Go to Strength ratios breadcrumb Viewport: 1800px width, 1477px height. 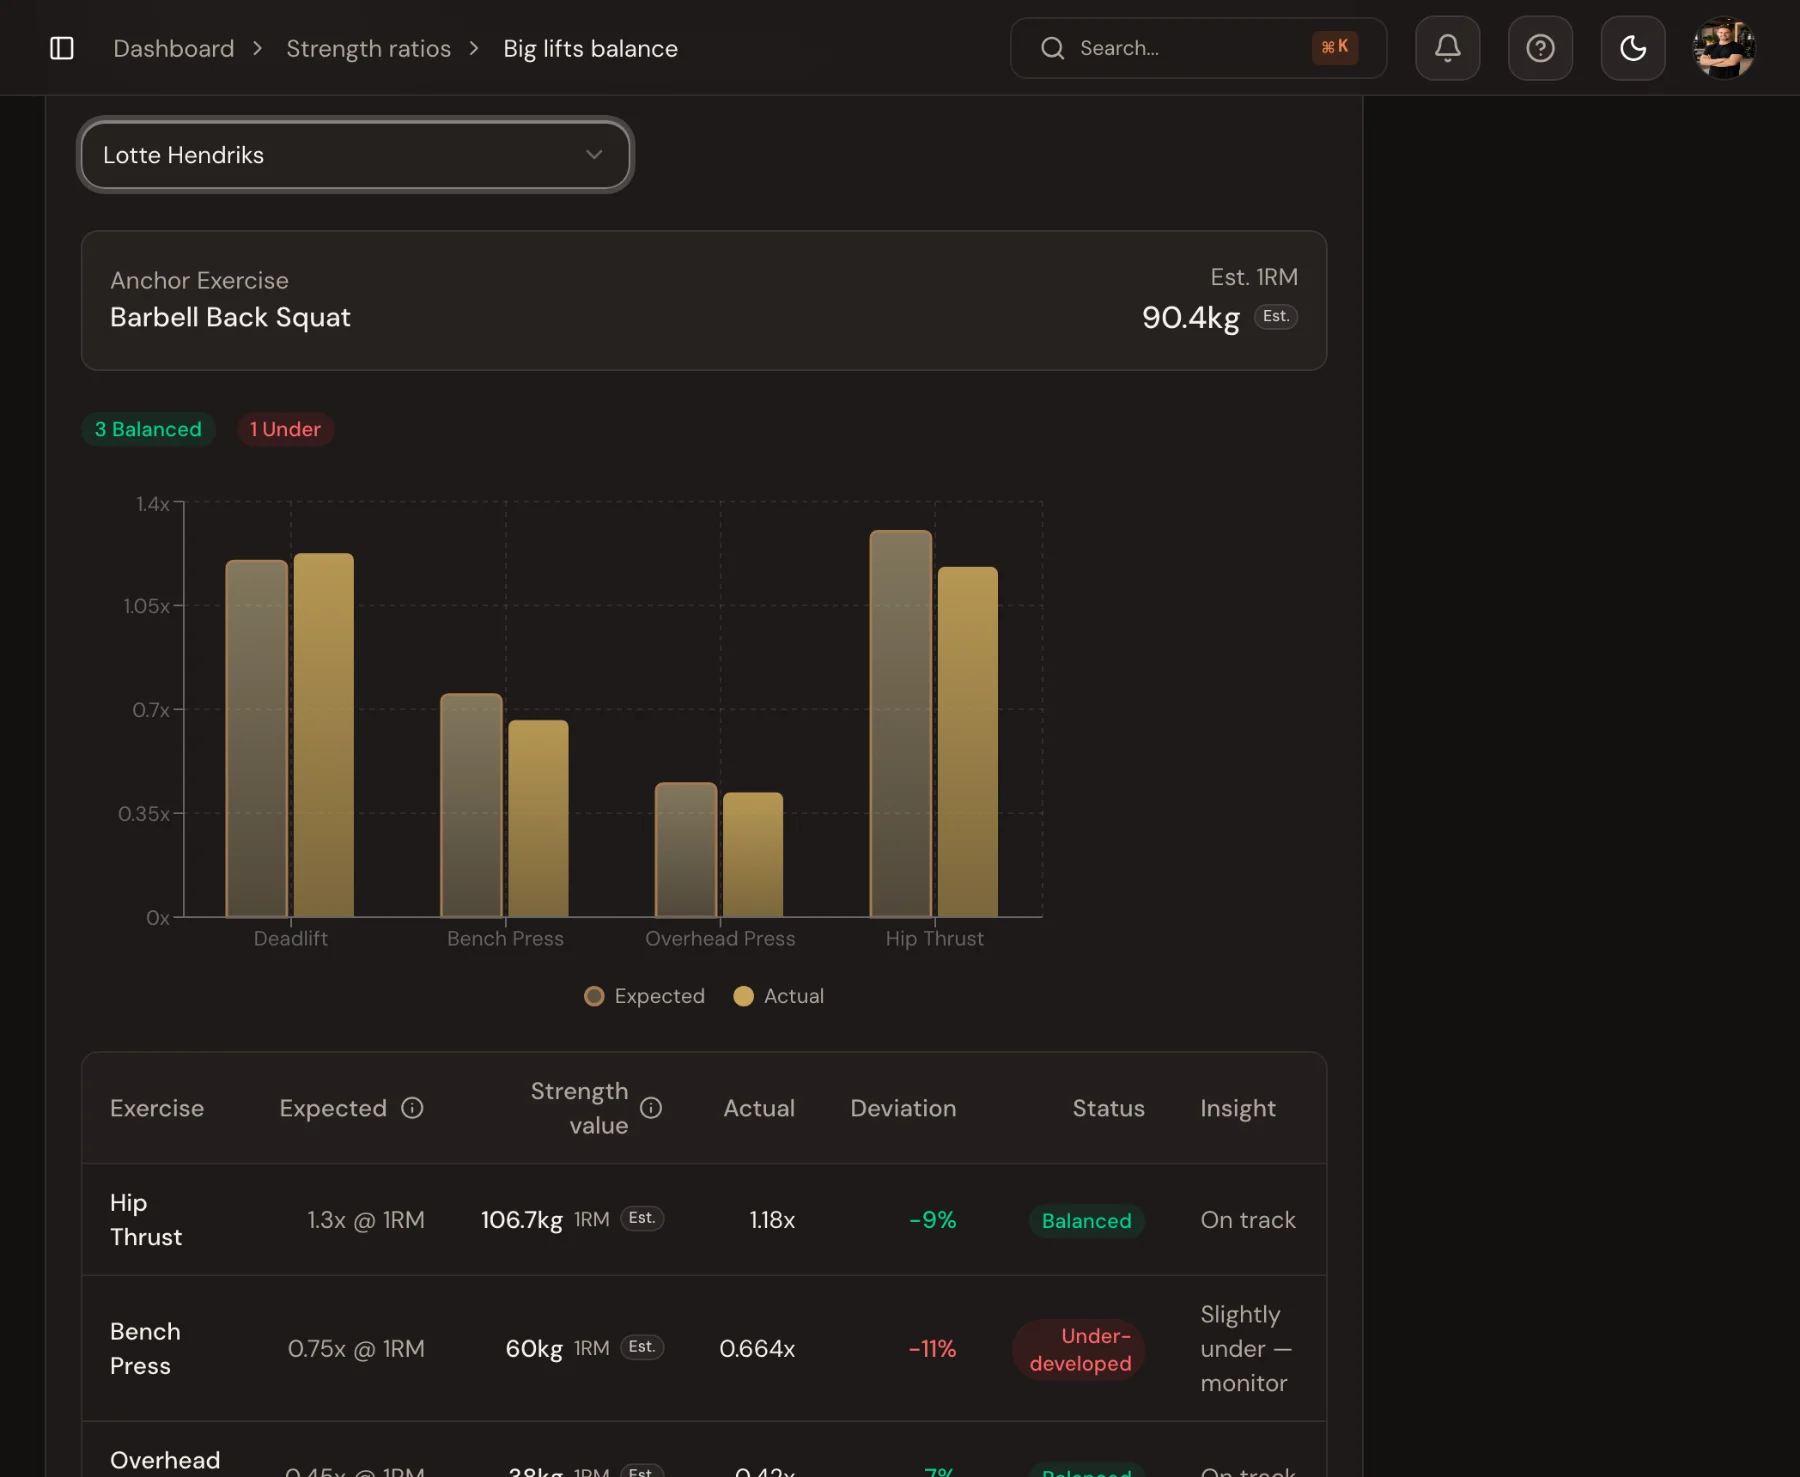tap(368, 48)
